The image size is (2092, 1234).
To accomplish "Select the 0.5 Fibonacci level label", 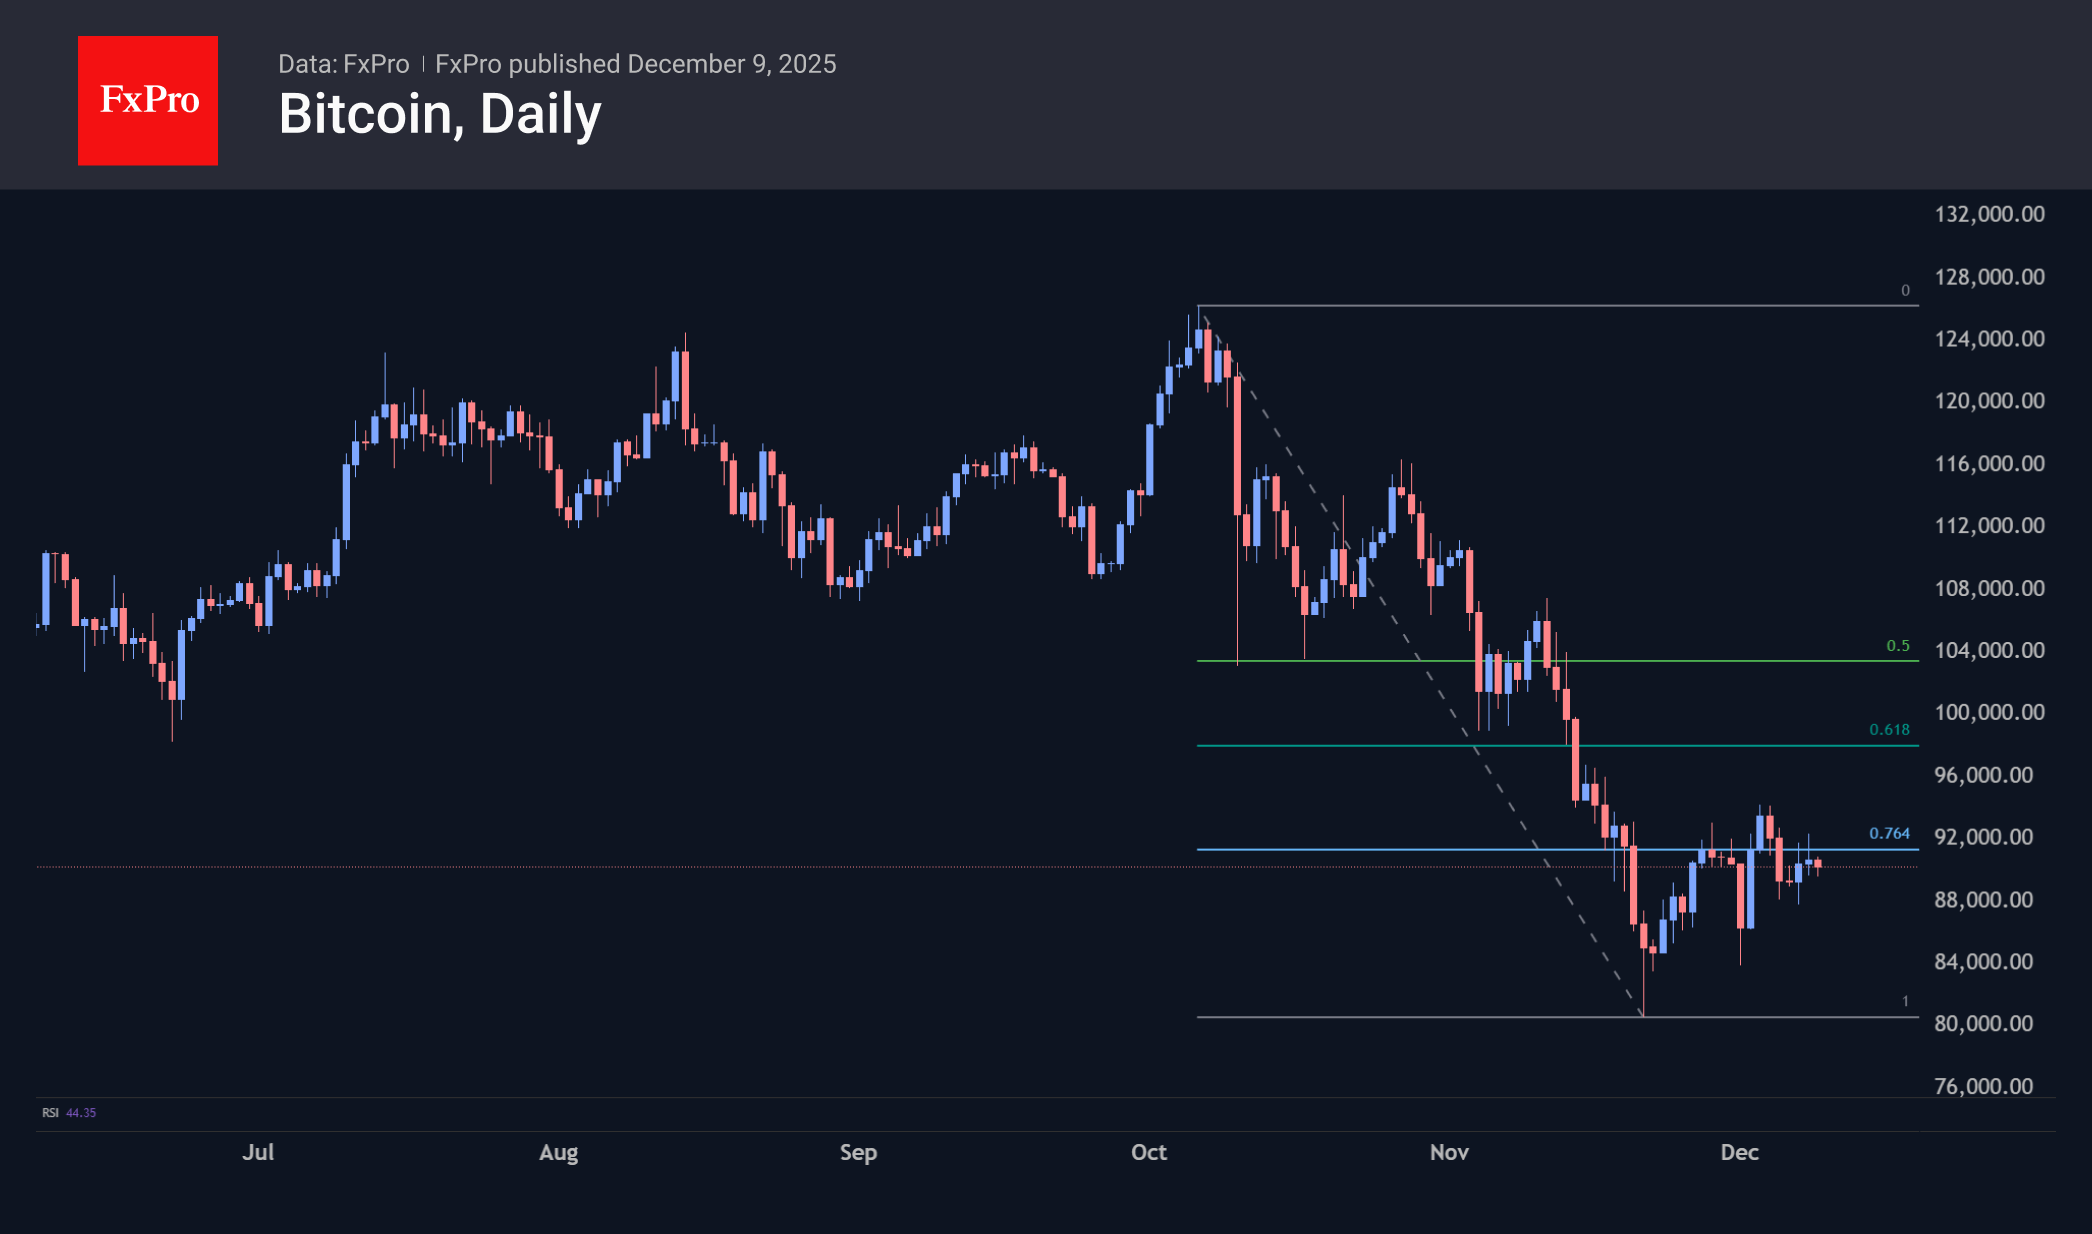I will click(x=1897, y=646).
